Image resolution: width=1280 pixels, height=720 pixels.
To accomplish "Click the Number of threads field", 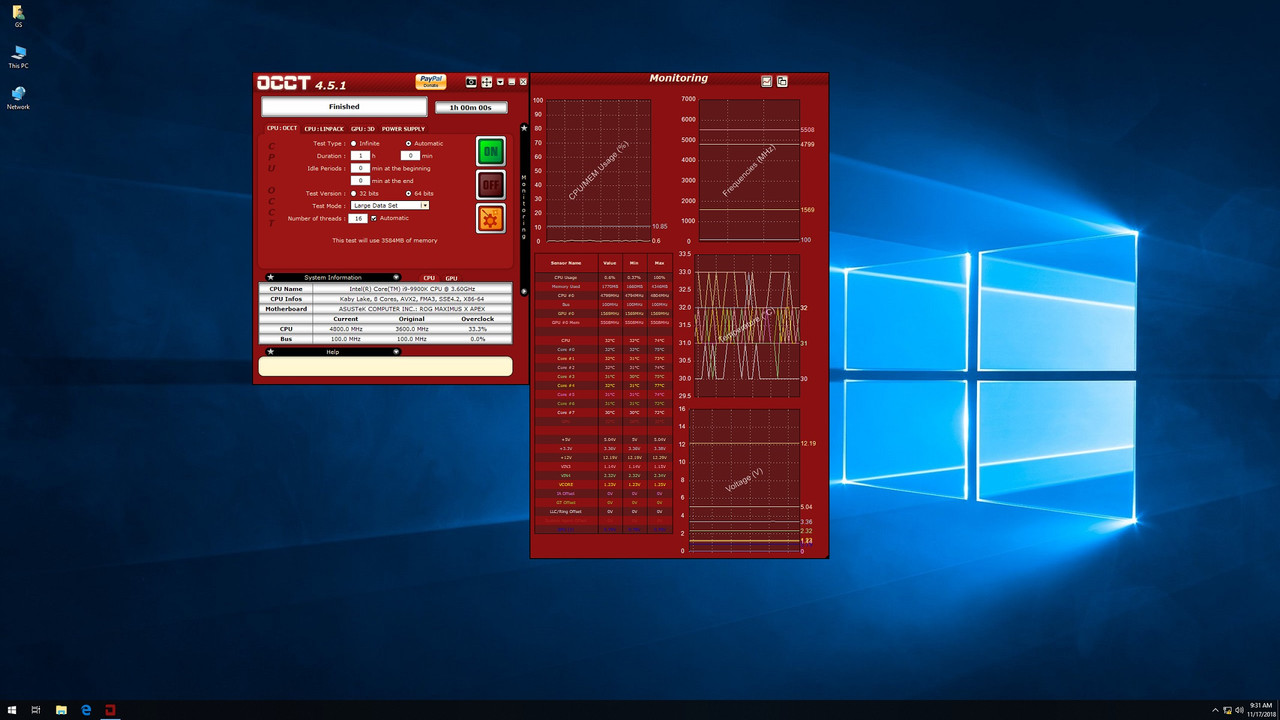I will coord(357,218).
